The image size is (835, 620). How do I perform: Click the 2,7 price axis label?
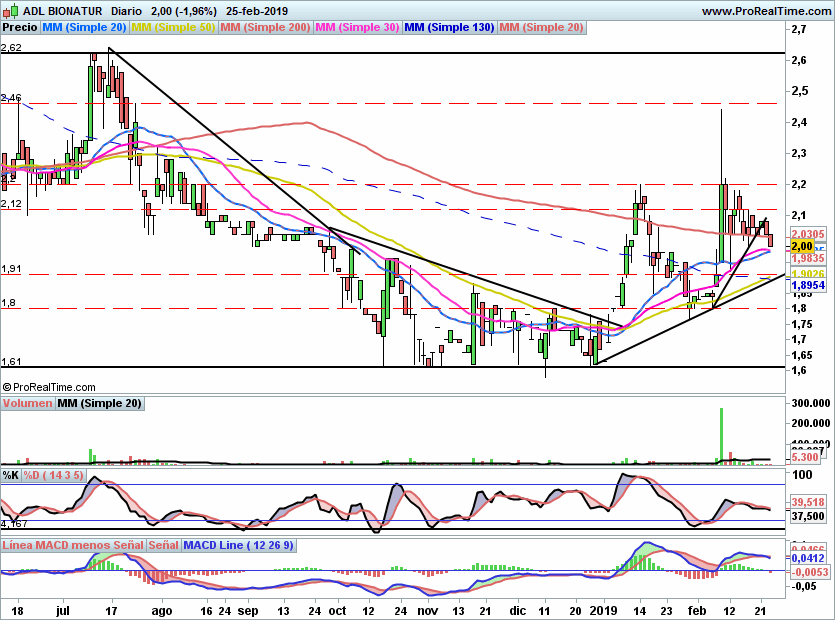pos(799,29)
